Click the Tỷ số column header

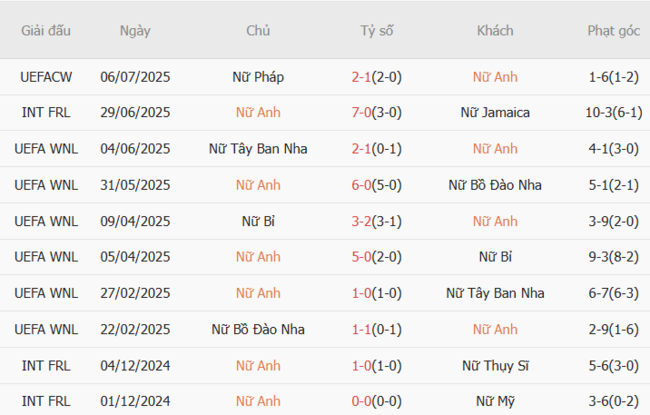click(x=377, y=31)
